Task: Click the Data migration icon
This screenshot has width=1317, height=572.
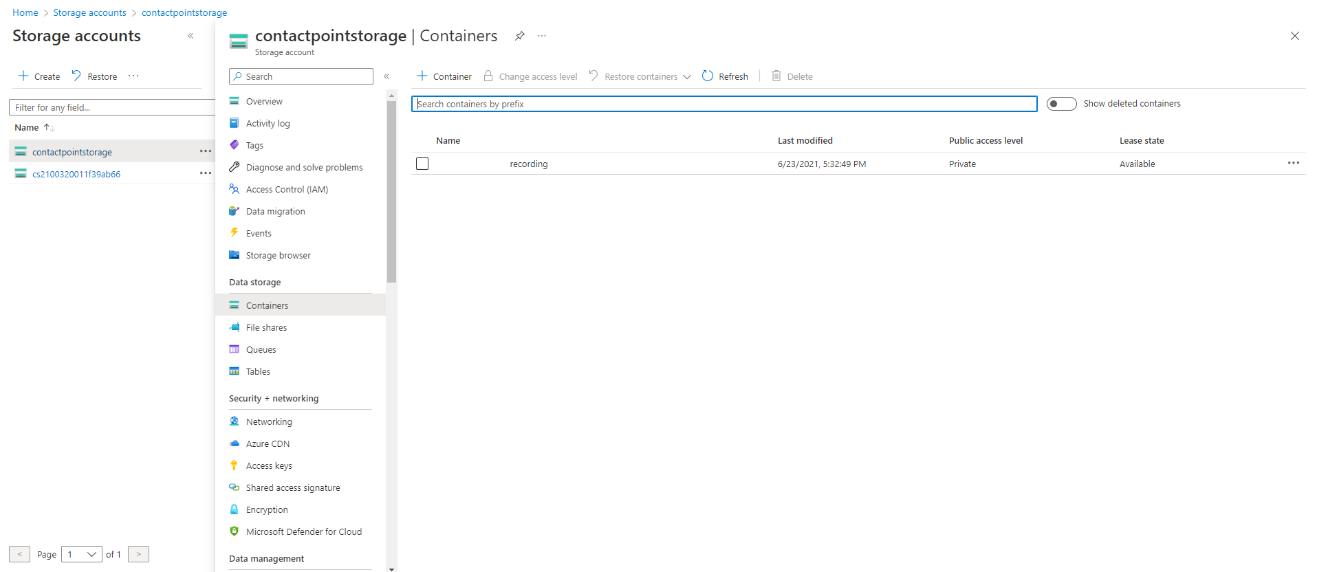Action: [x=234, y=211]
